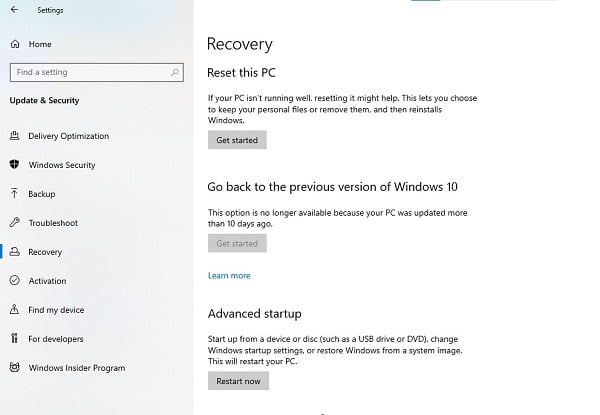Click the back arrow icon
The height and width of the screenshot is (415, 600).
[13, 10]
